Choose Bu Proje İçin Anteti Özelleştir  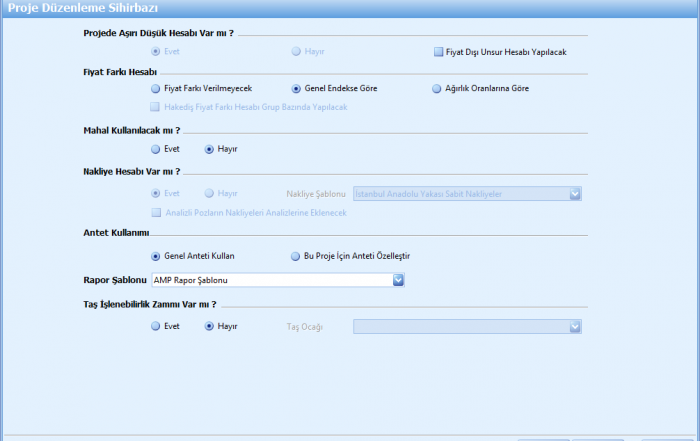coord(295,255)
